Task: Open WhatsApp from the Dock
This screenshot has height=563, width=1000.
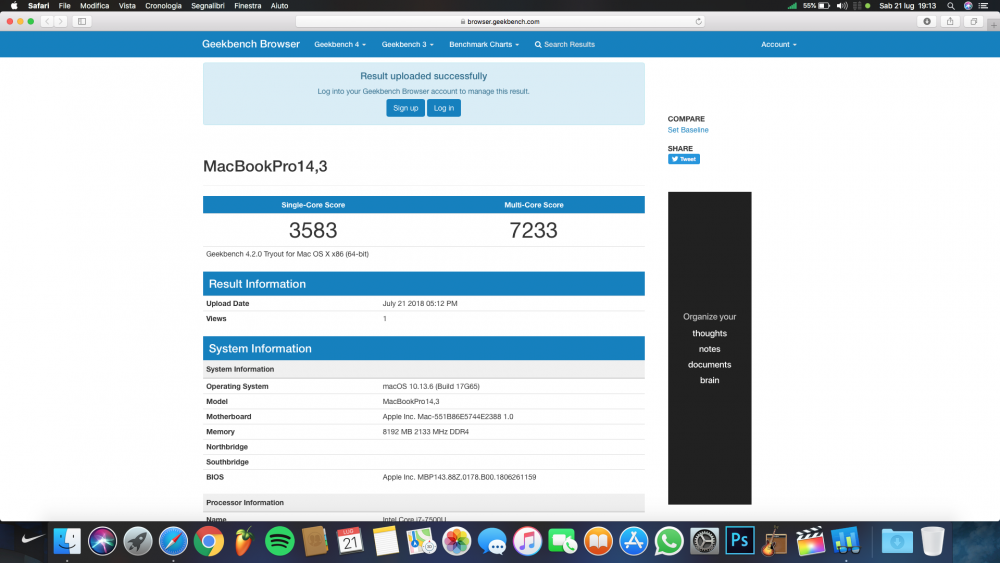Action: point(669,541)
